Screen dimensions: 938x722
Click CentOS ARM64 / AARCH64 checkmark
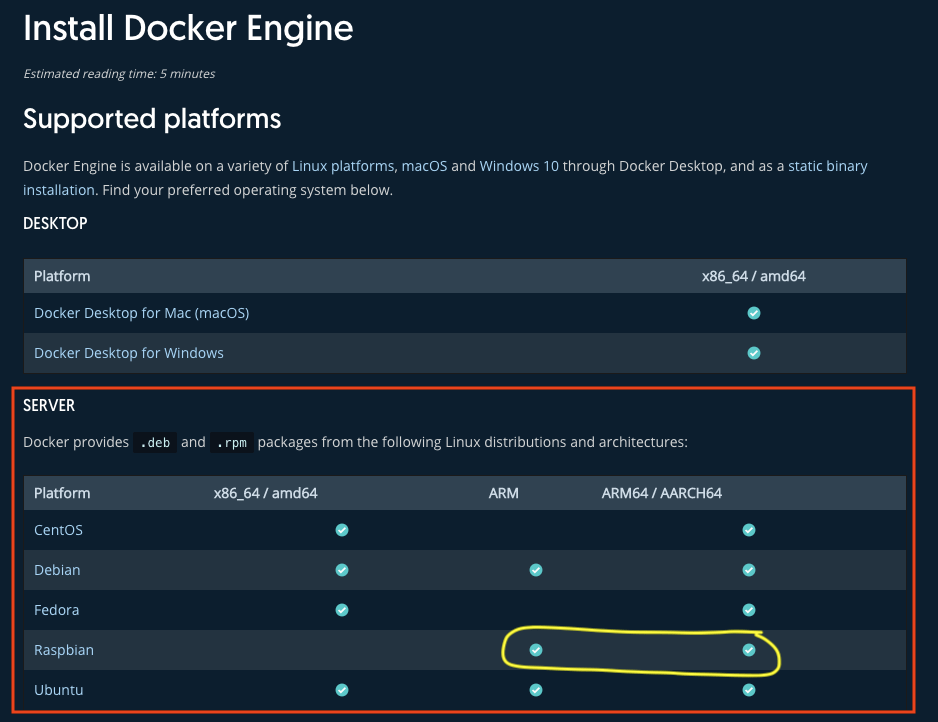tap(748, 530)
